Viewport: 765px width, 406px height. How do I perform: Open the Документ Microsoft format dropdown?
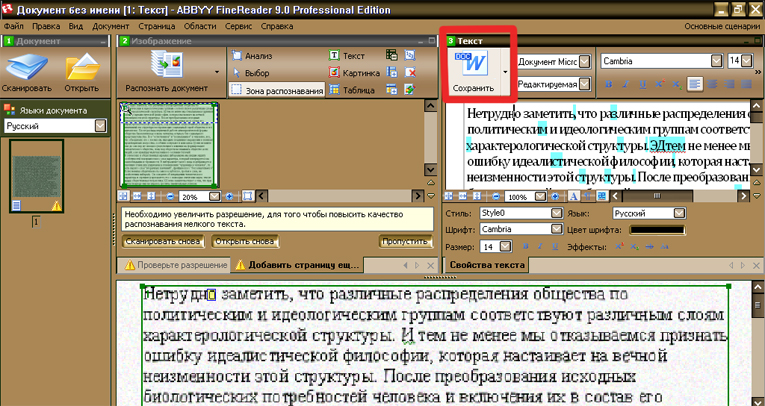tap(584, 61)
